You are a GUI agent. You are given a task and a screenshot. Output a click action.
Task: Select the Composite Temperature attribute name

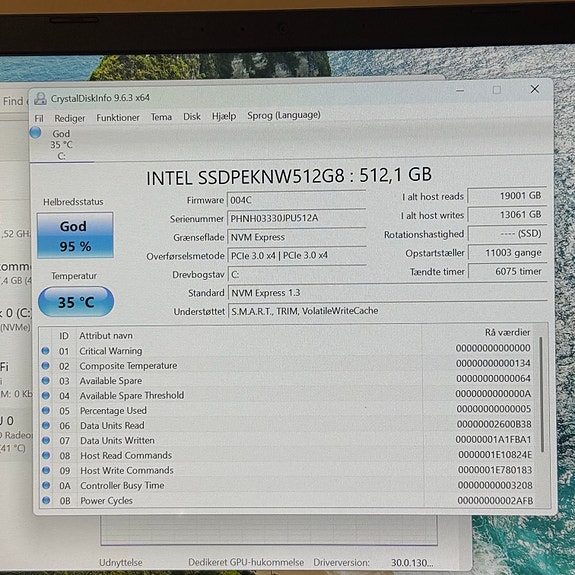pyautogui.click(x=128, y=366)
